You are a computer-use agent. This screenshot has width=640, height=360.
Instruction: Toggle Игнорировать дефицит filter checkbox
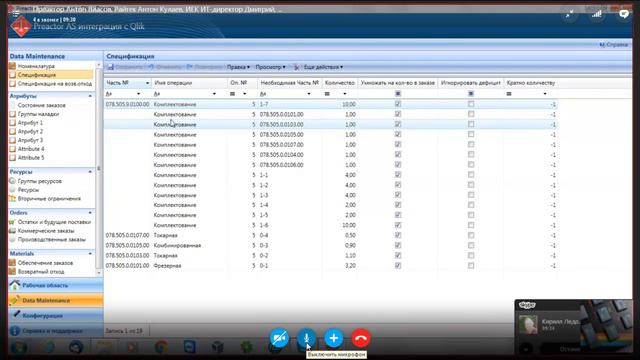click(471, 93)
